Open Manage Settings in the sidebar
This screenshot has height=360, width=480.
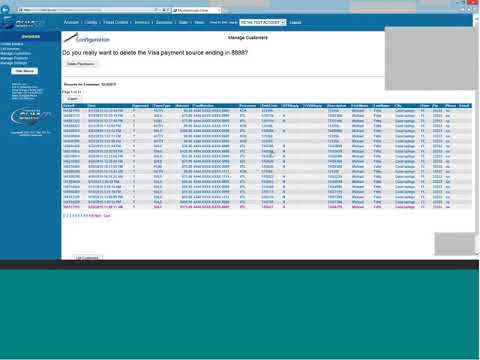[14, 63]
